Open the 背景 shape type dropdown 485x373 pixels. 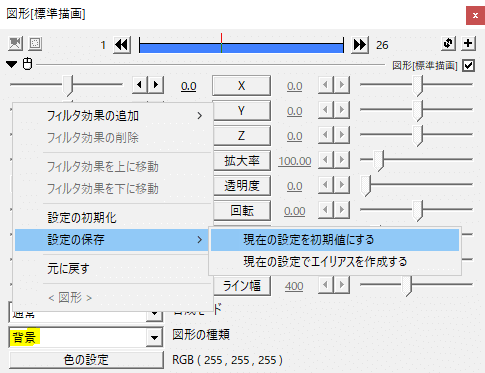(154, 338)
